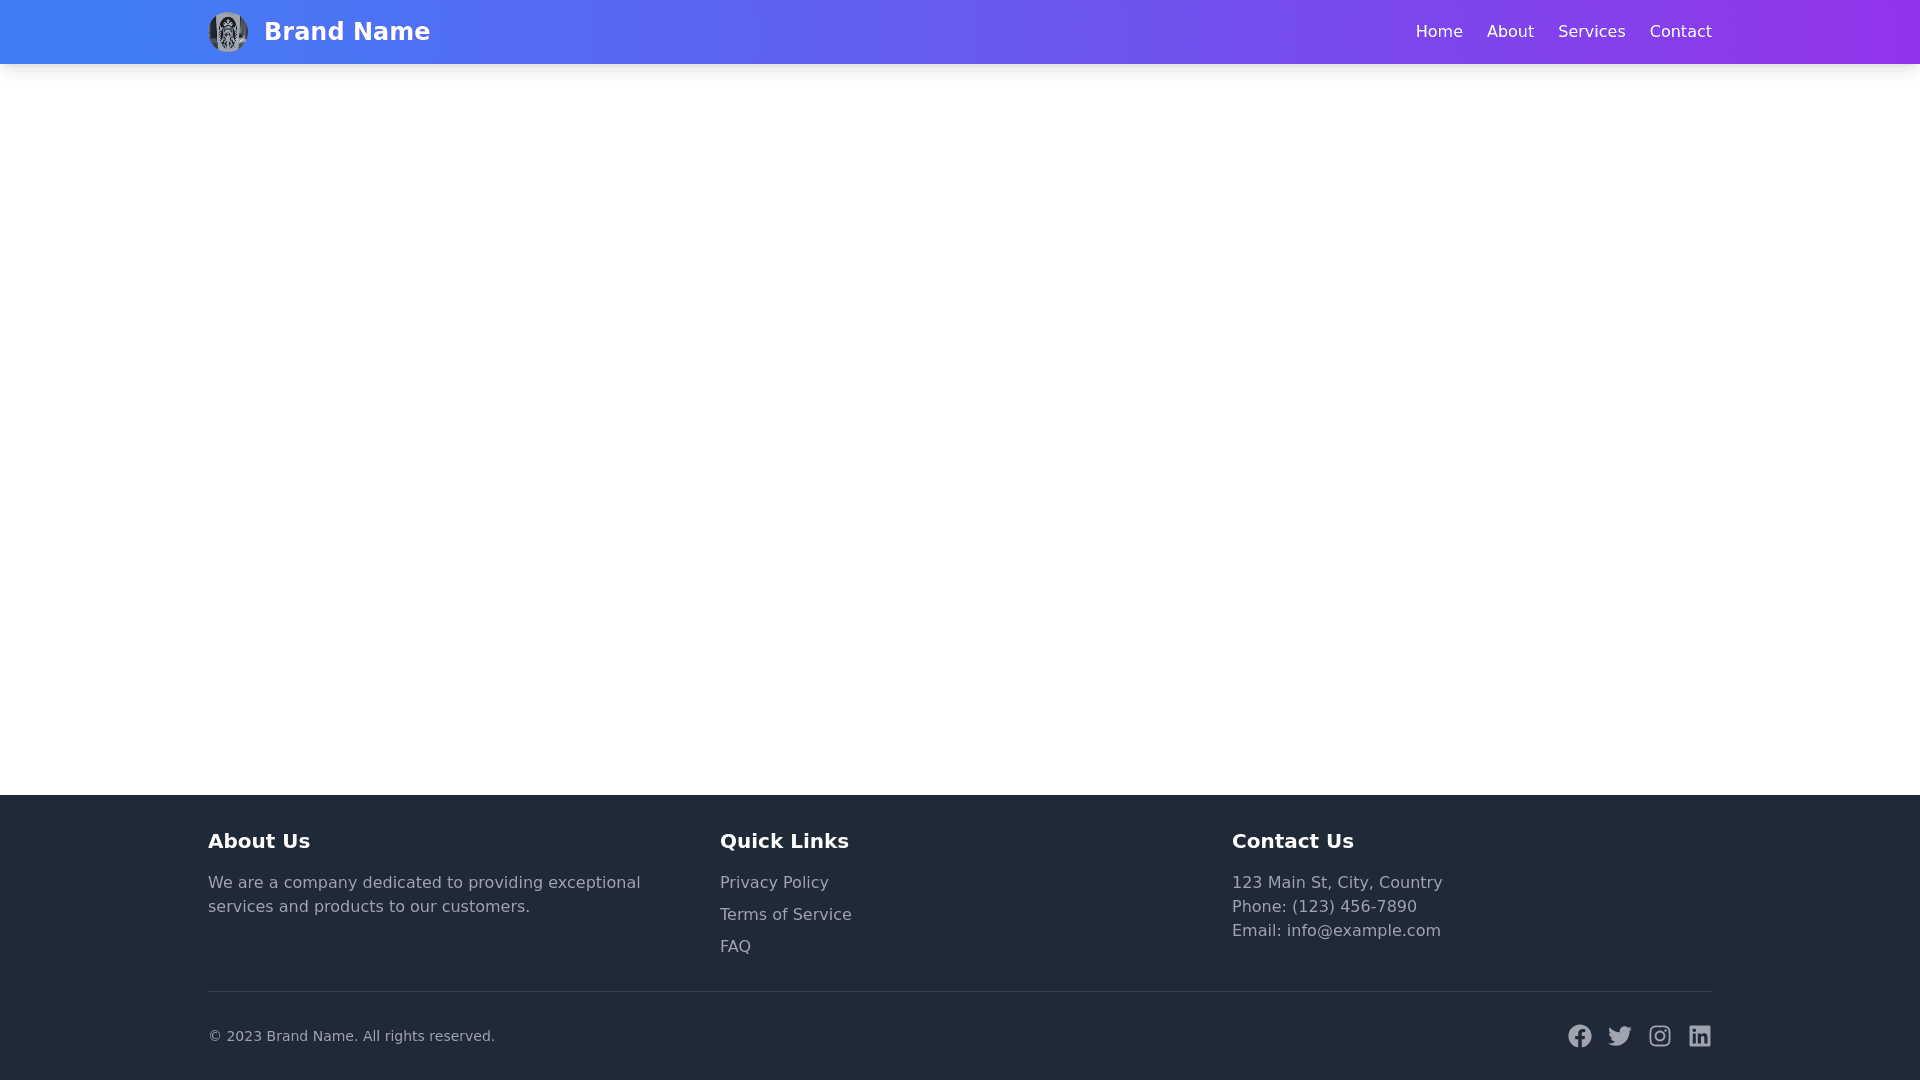The height and width of the screenshot is (1080, 1920).
Task: Click the circular brand logo image
Action: [228, 32]
